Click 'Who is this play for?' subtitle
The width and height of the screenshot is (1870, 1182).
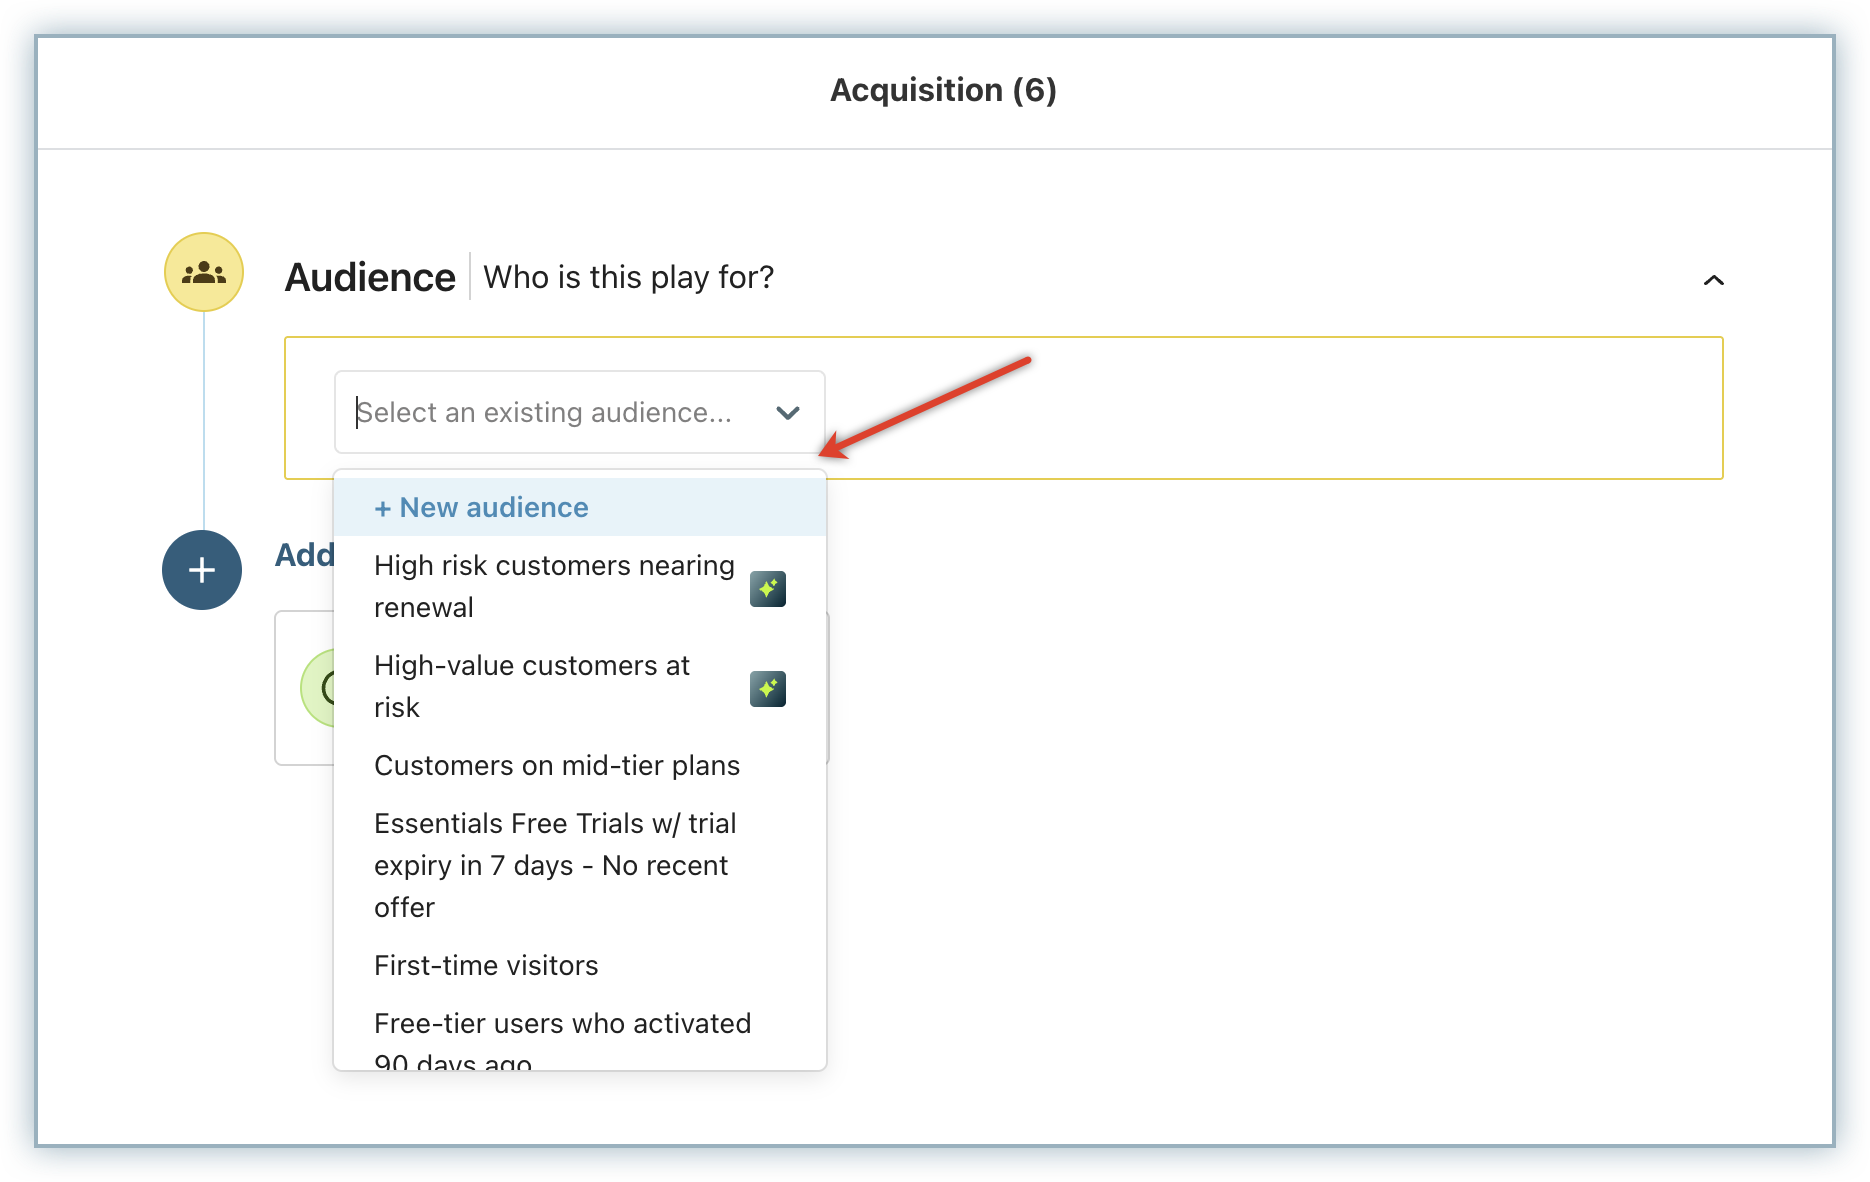[628, 277]
